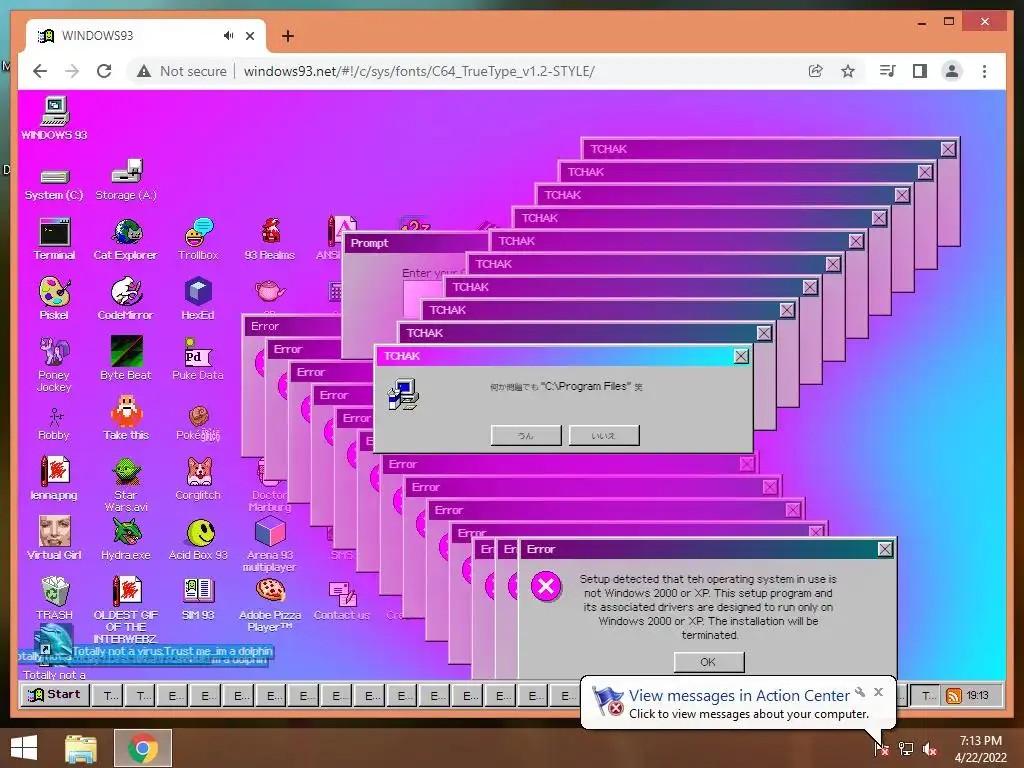Launch Robby icon
The width and height of the screenshot is (1024, 768).
coord(54,424)
